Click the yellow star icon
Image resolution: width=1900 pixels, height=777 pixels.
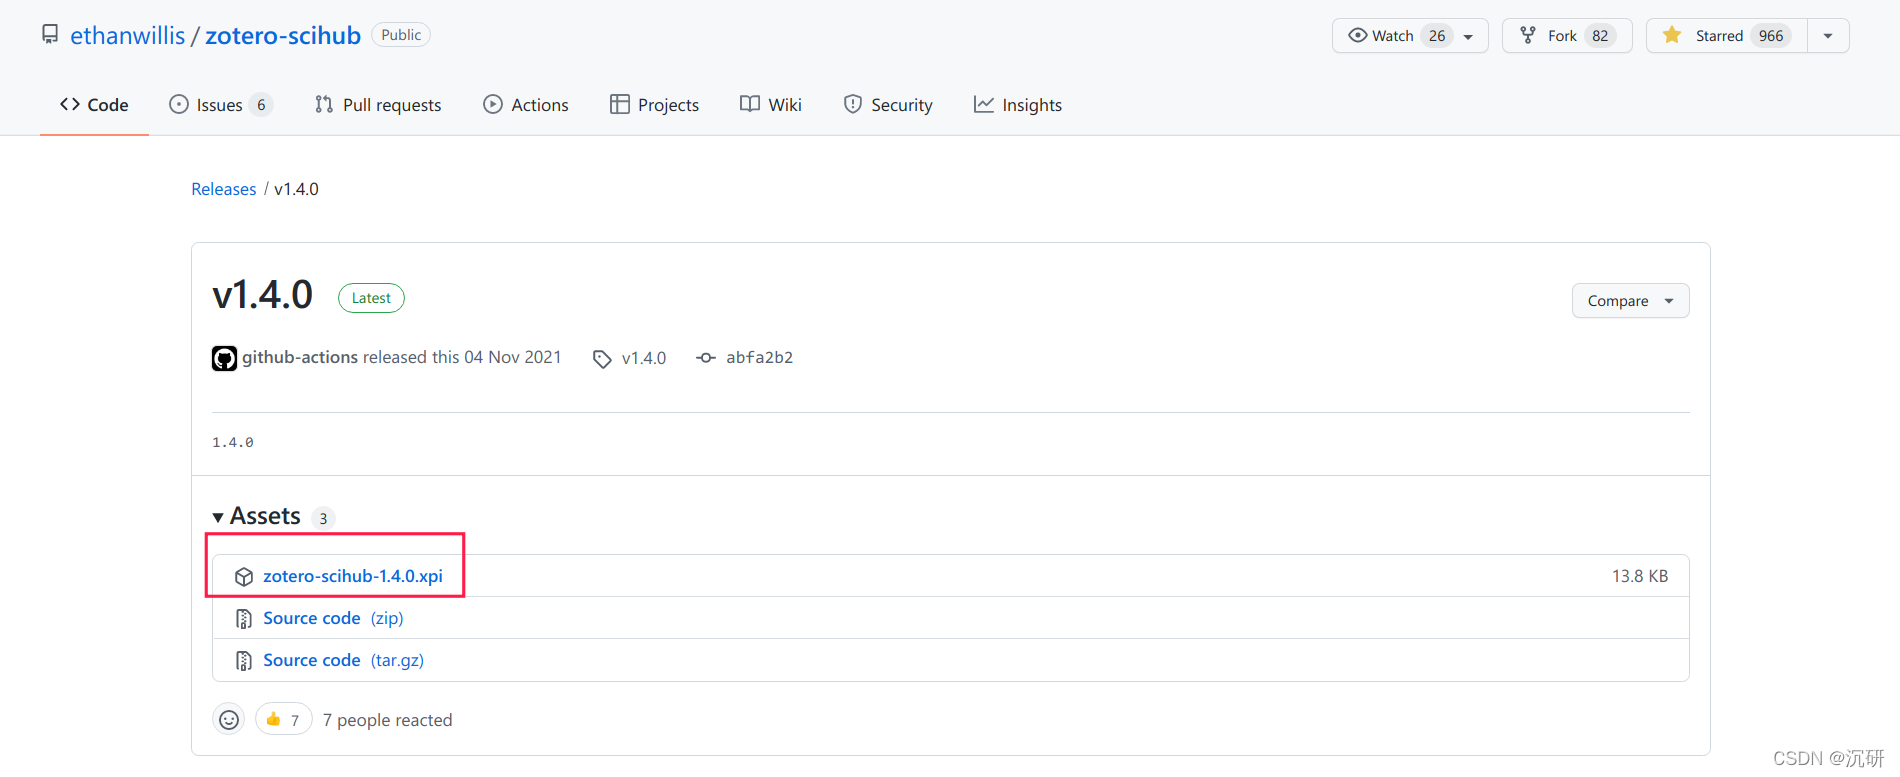tap(1672, 35)
